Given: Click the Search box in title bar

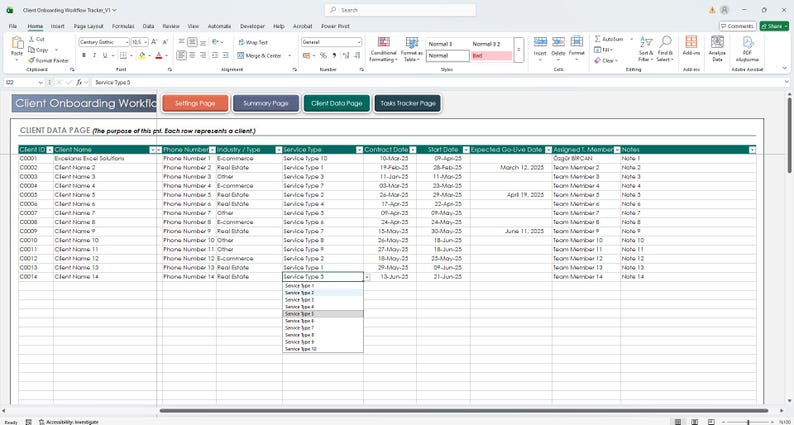Looking at the screenshot, I should coord(400,10).
